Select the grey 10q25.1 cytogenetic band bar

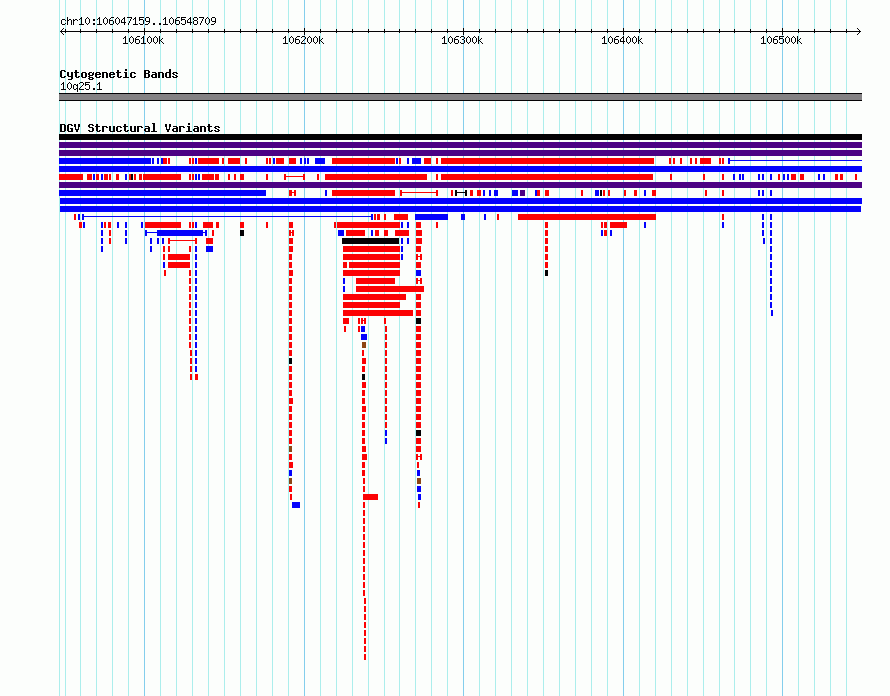point(460,97)
